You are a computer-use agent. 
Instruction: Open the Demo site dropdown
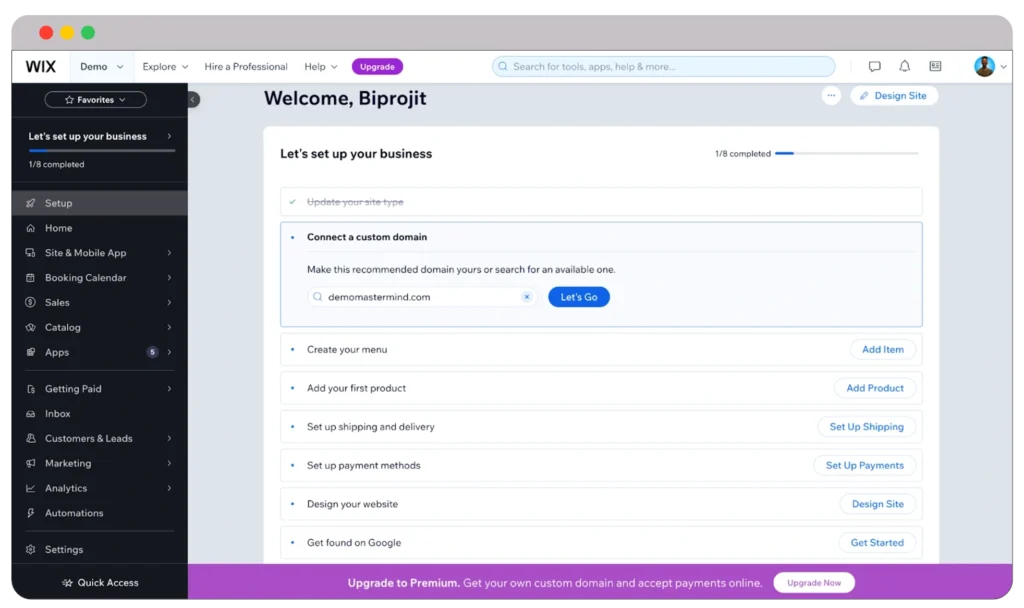pos(102,67)
